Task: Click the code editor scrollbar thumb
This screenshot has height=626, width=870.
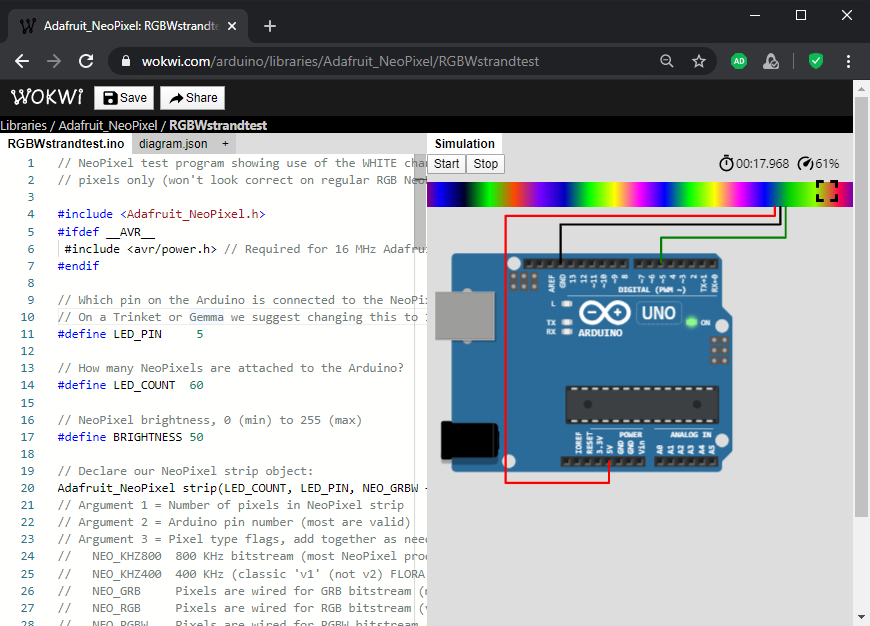Action: 420,203
